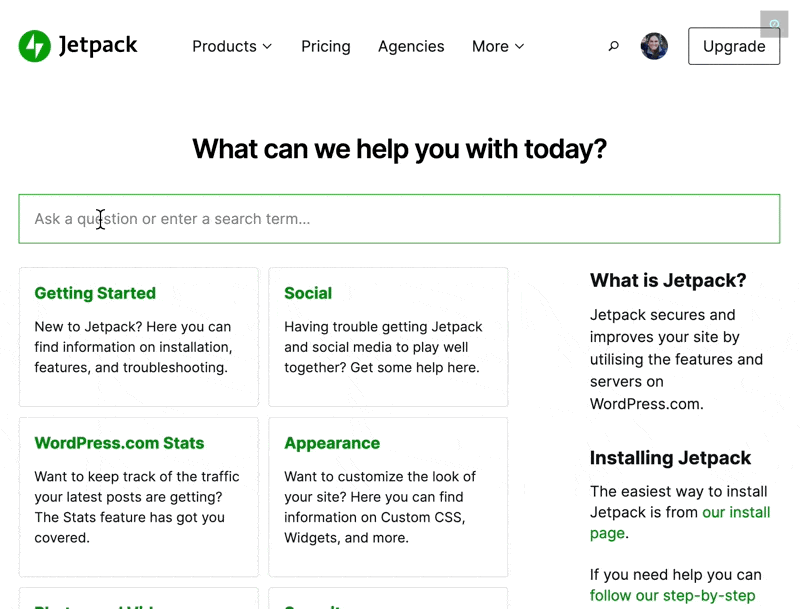Click the Upgrade button
The image size is (800, 609).
(734, 46)
